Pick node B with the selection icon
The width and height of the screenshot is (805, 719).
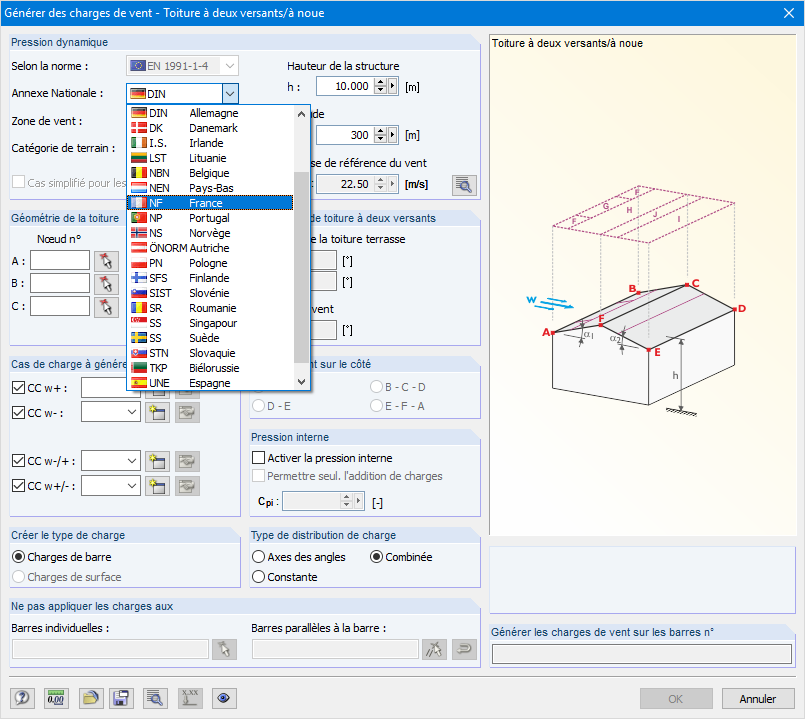coord(106,283)
